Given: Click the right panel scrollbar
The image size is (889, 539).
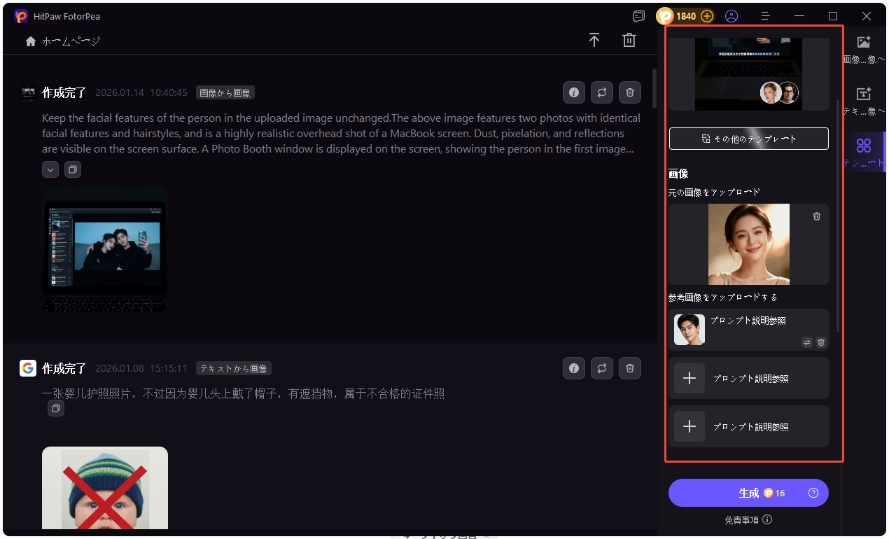Looking at the screenshot, I should click(837, 215).
